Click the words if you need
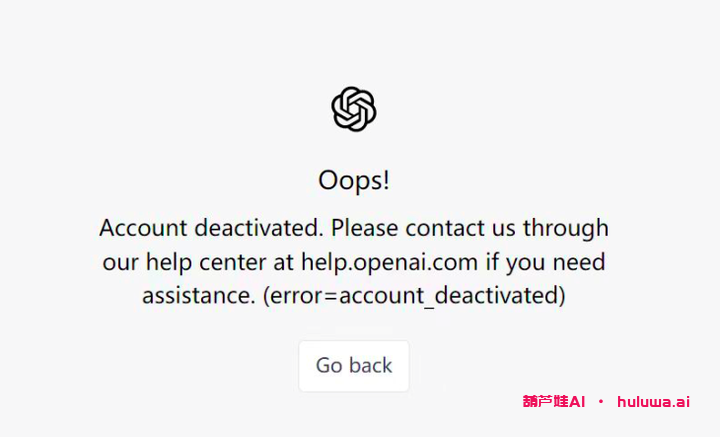Screen dimensions: 720x437 (x=546, y=263)
